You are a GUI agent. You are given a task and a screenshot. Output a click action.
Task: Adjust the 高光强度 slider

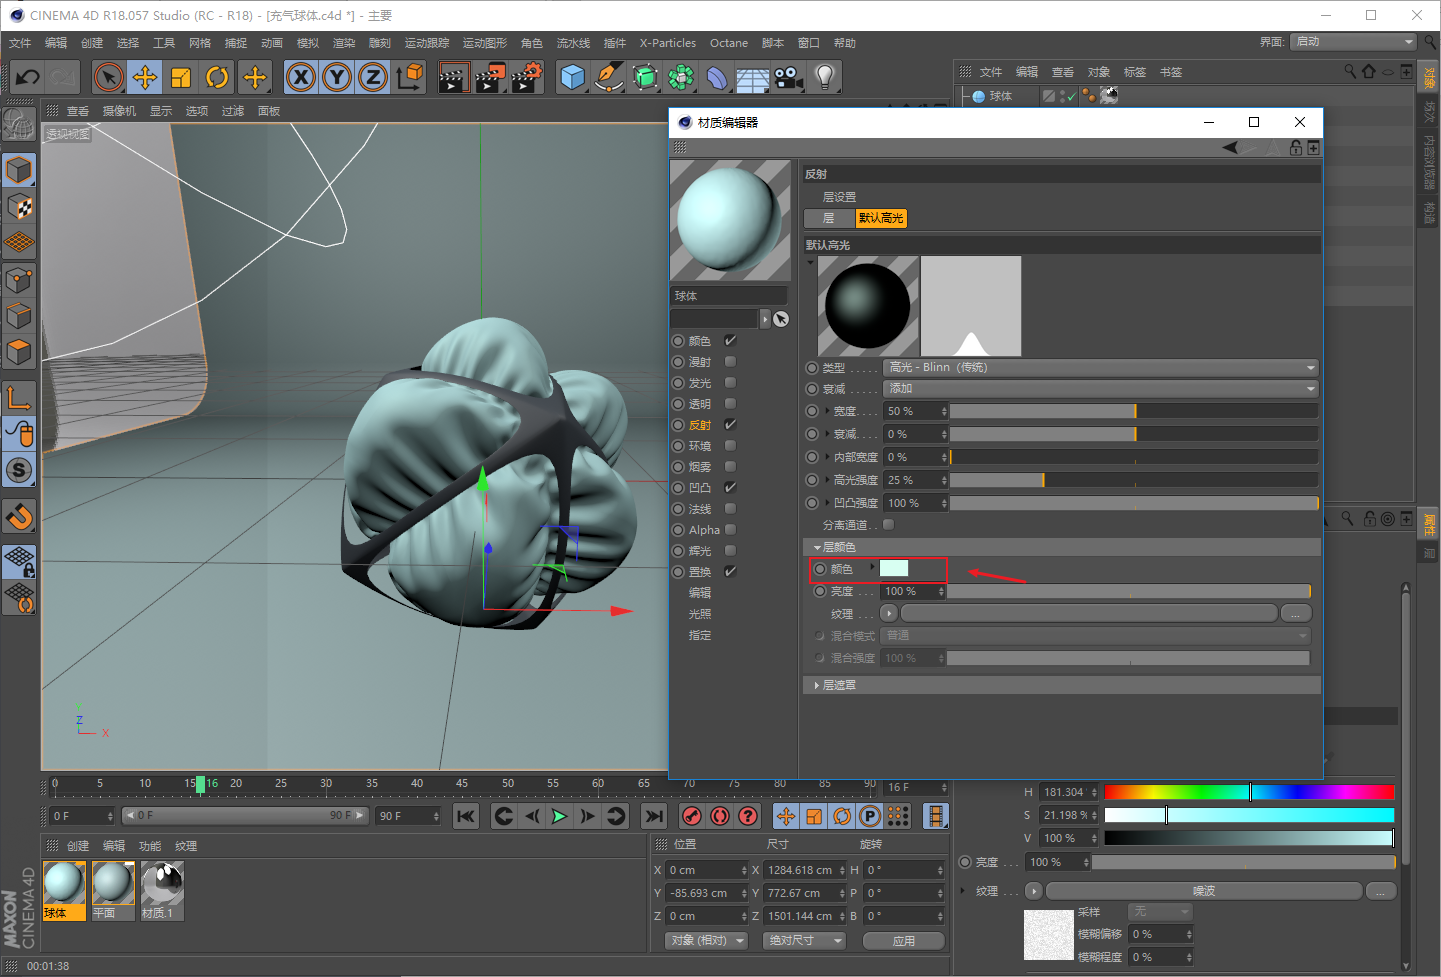[1134, 480]
